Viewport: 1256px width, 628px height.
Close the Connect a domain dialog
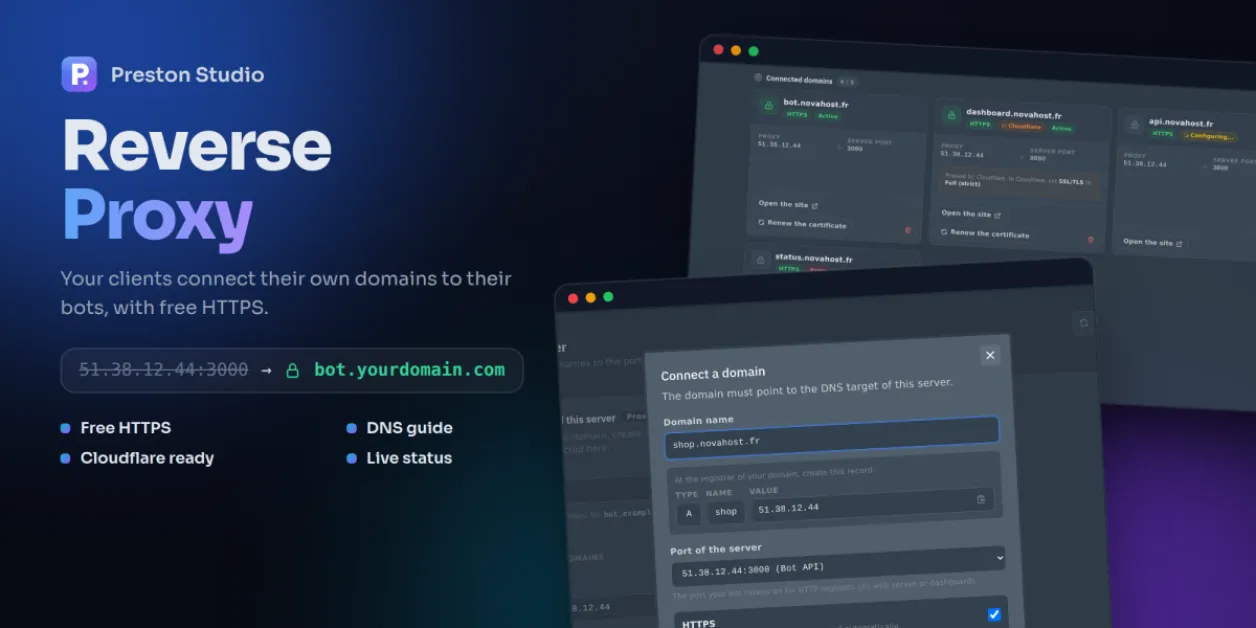(990, 355)
